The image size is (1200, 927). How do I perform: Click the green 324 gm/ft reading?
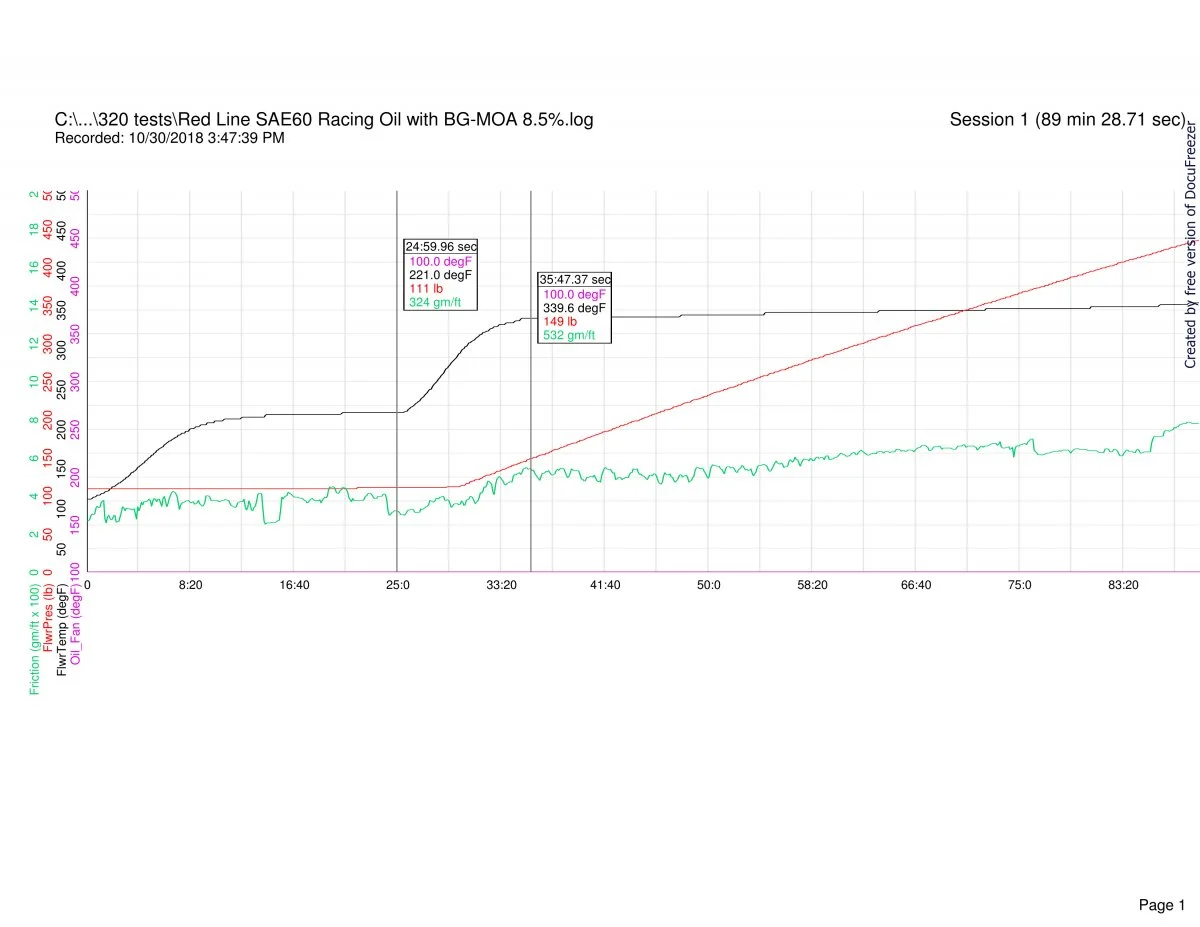coord(435,302)
